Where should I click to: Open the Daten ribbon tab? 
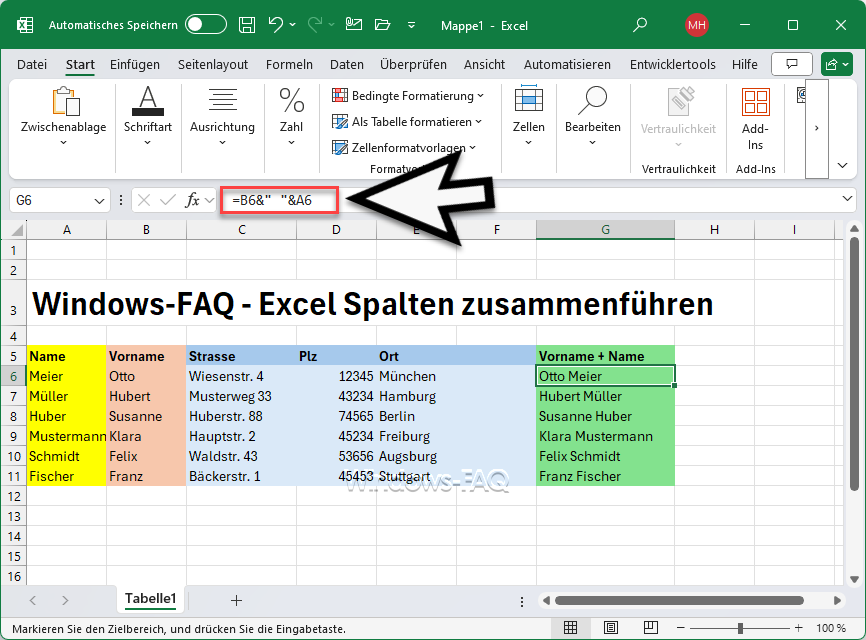click(x=346, y=65)
